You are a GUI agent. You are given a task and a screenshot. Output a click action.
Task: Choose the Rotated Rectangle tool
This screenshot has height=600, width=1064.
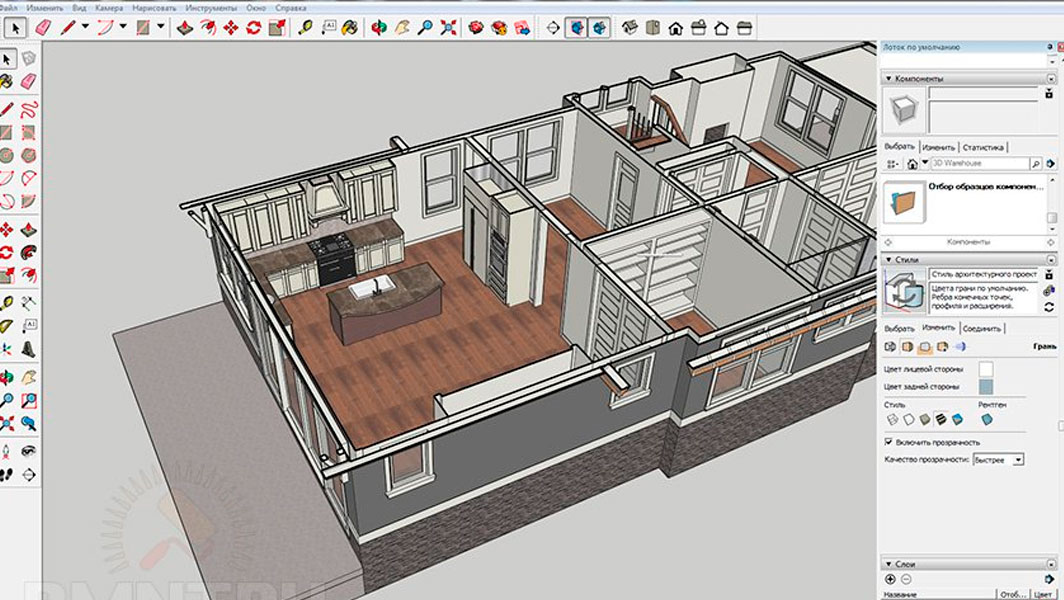(28, 132)
